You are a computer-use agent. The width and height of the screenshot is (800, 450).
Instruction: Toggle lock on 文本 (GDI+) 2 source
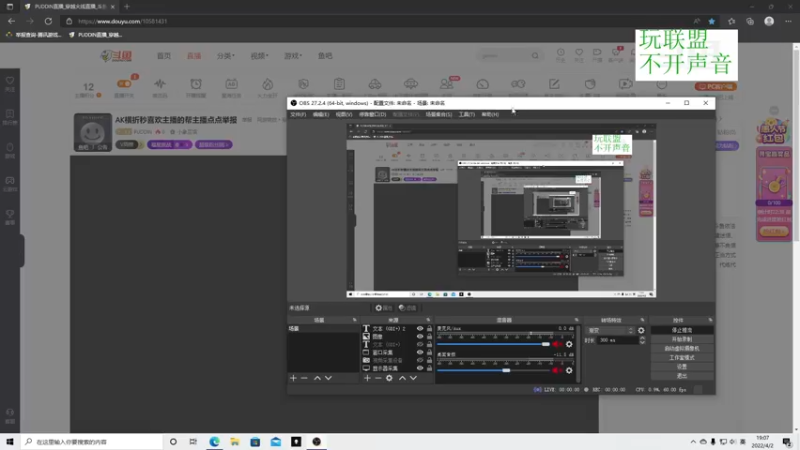coord(429,329)
